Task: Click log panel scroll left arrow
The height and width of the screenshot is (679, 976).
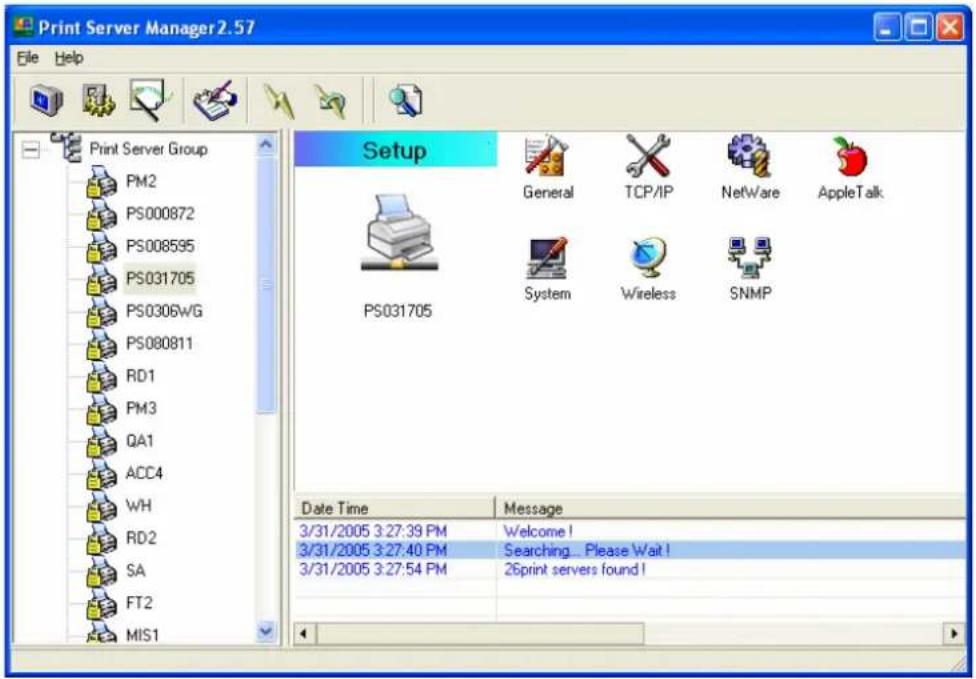Action: (x=304, y=634)
